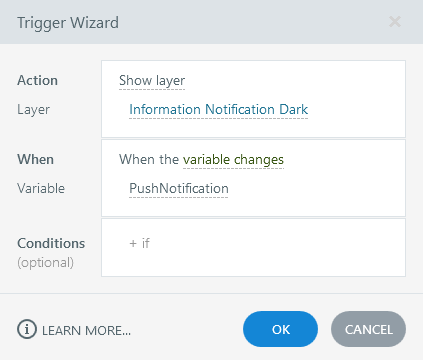Screen dimensions: 423x360
Task: Click the info circle icon
Action: 27,329
